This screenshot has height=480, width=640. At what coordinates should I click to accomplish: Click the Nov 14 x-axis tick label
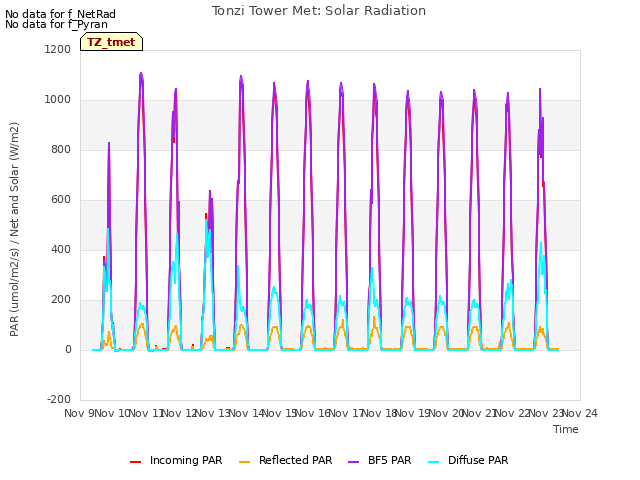click(246, 413)
